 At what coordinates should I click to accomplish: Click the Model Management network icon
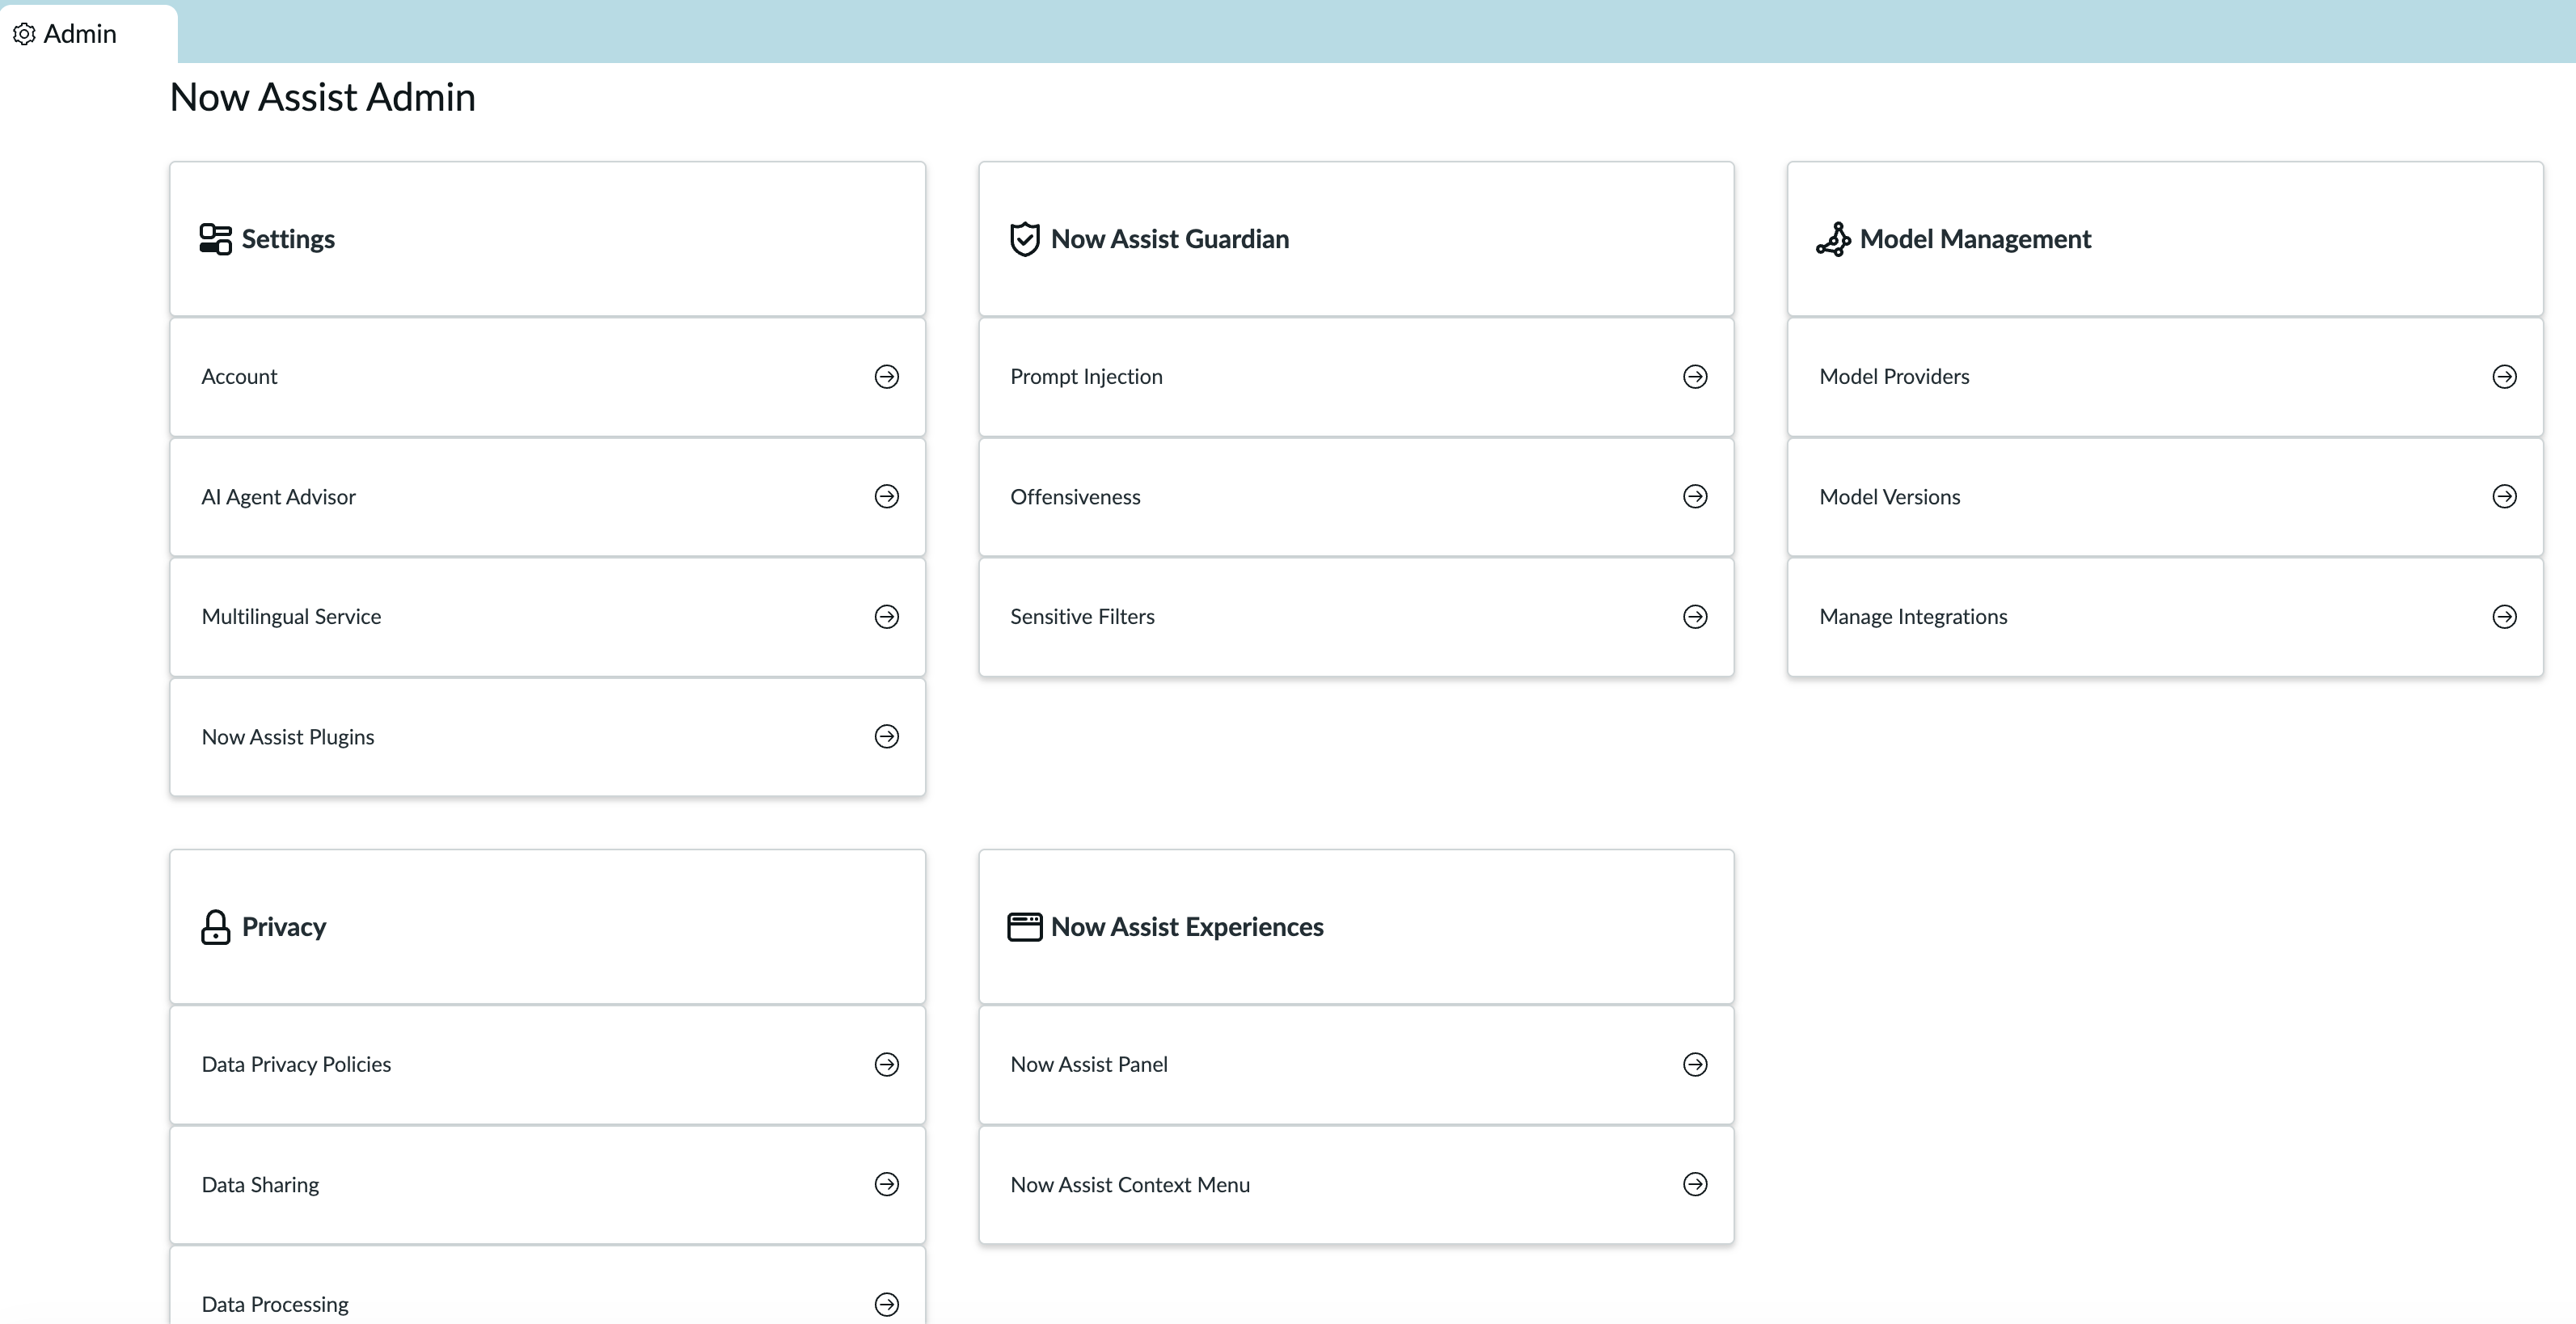1833,239
